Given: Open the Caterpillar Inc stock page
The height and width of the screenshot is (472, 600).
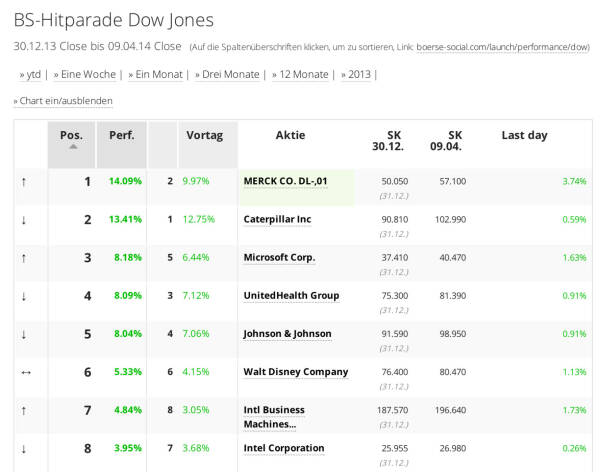Looking at the screenshot, I should (277, 219).
